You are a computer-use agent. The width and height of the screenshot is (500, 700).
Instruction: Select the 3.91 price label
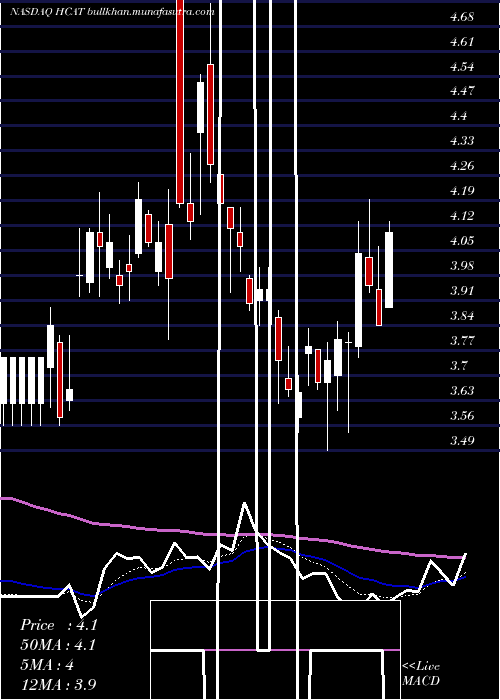pos(462,291)
